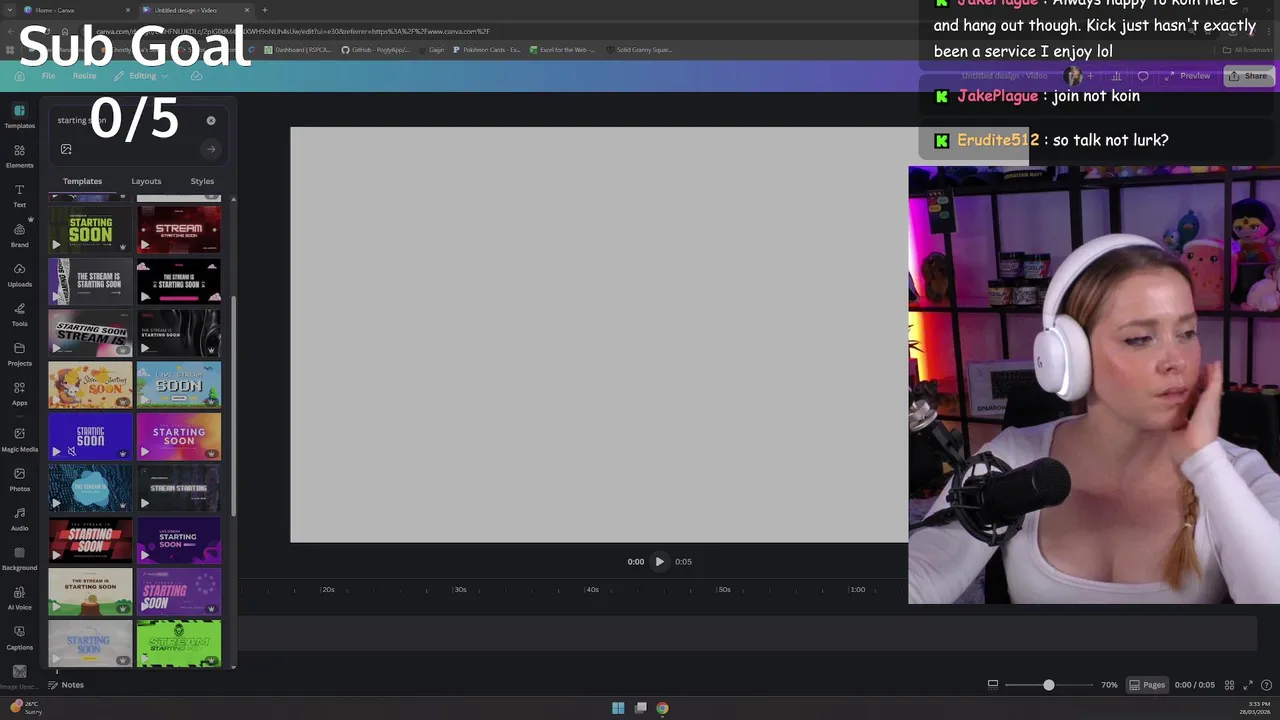Screen dimensions: 1280x720
Task: Open the comments speech bubble icon
Action: [x=1143, y=76]
